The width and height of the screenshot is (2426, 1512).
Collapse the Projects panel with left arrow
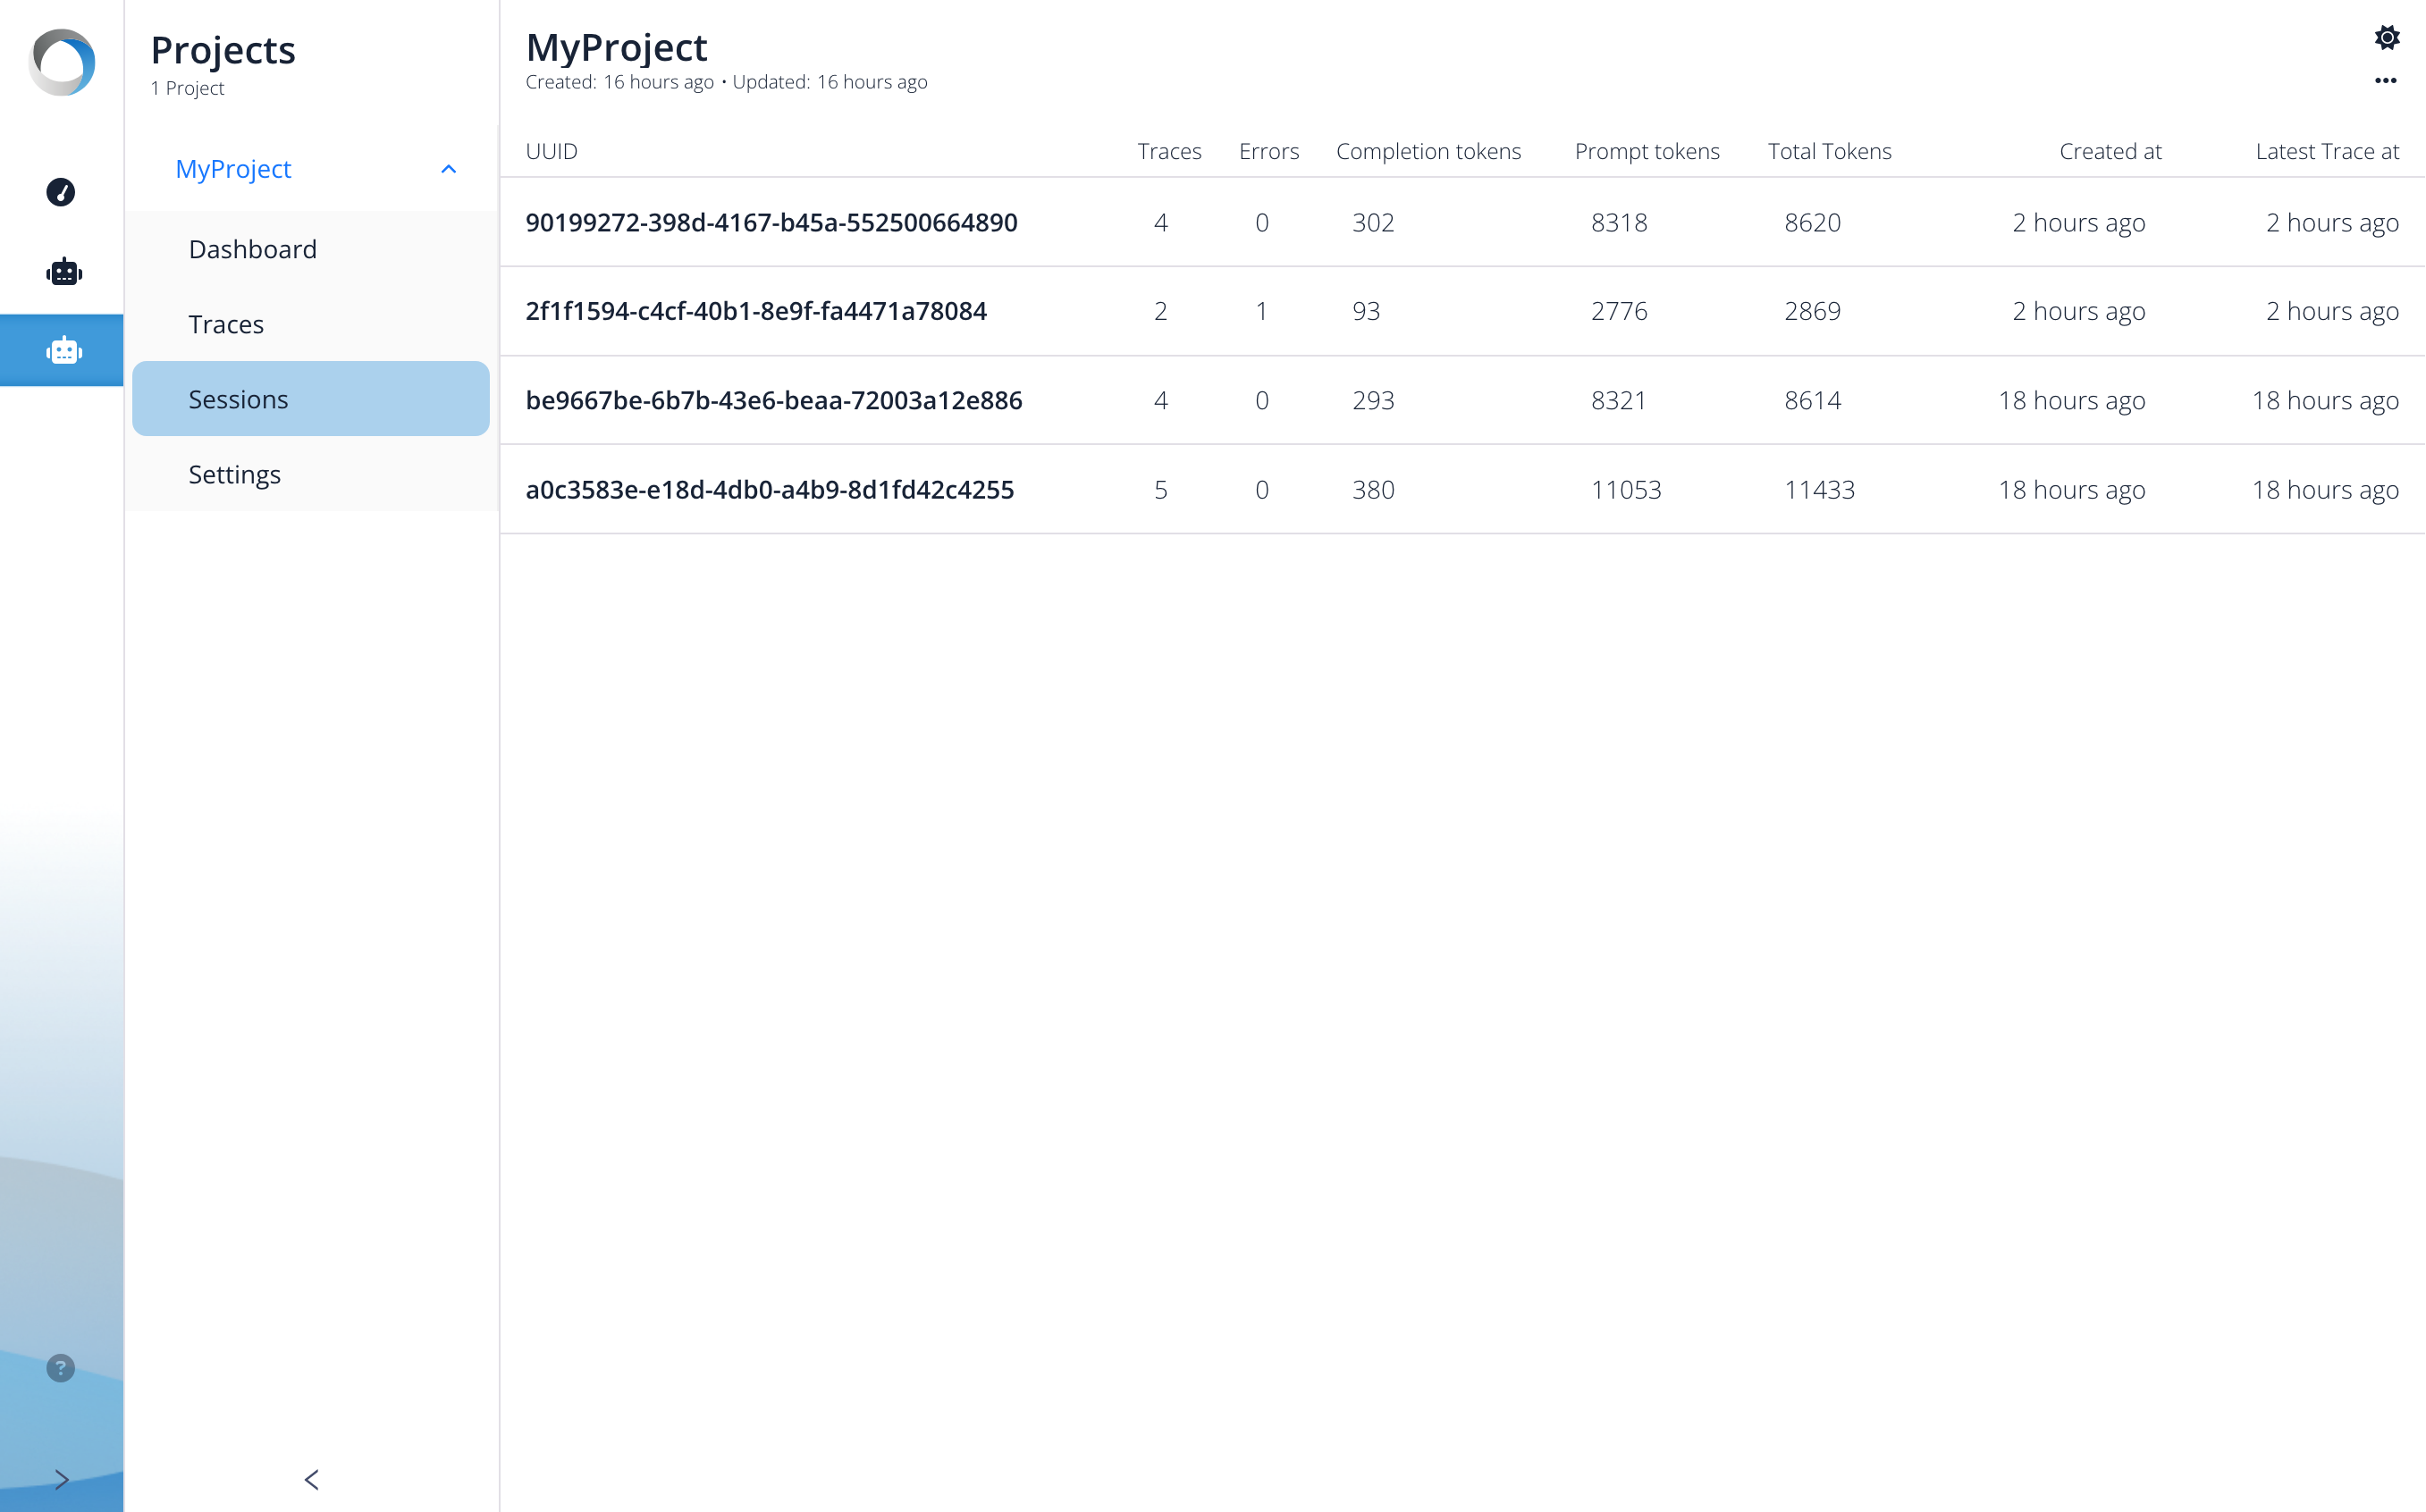(311, 1479)
